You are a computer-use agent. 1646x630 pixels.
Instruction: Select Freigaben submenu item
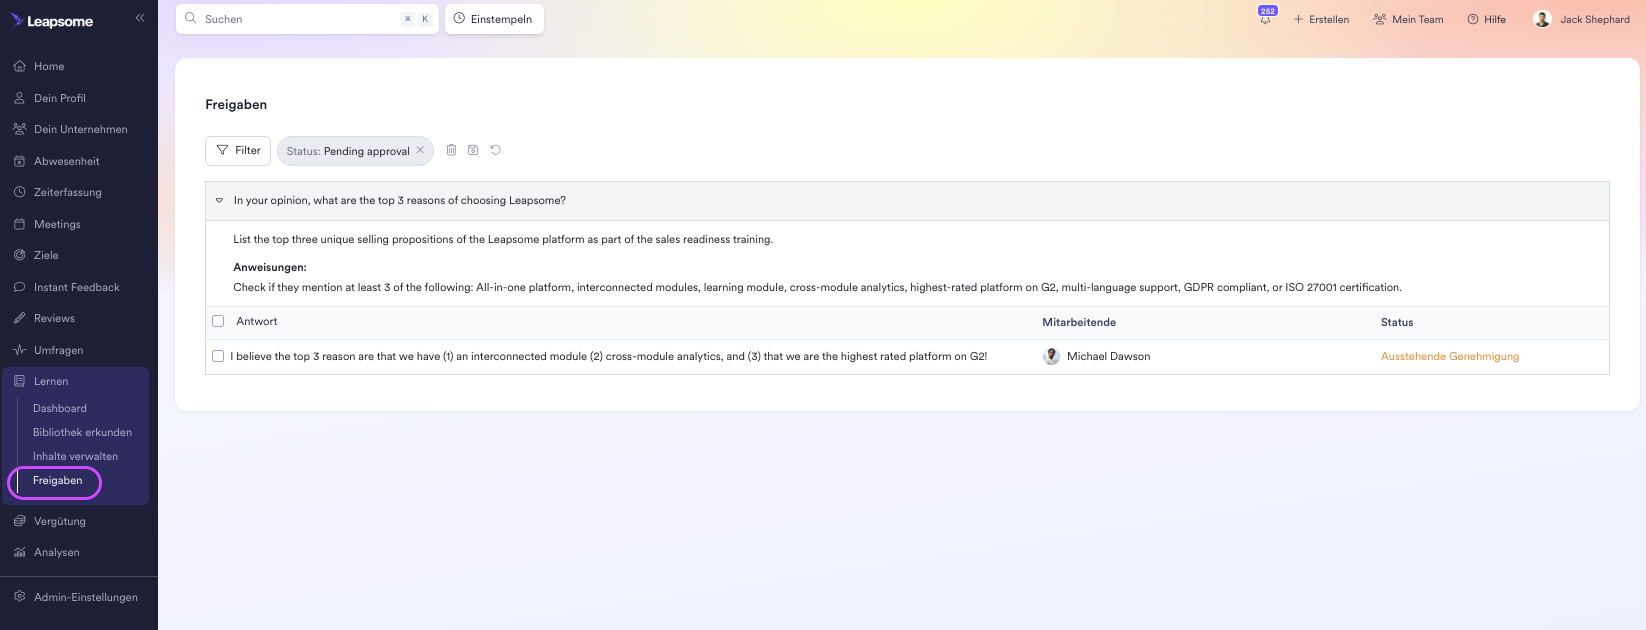pos(57,480)
